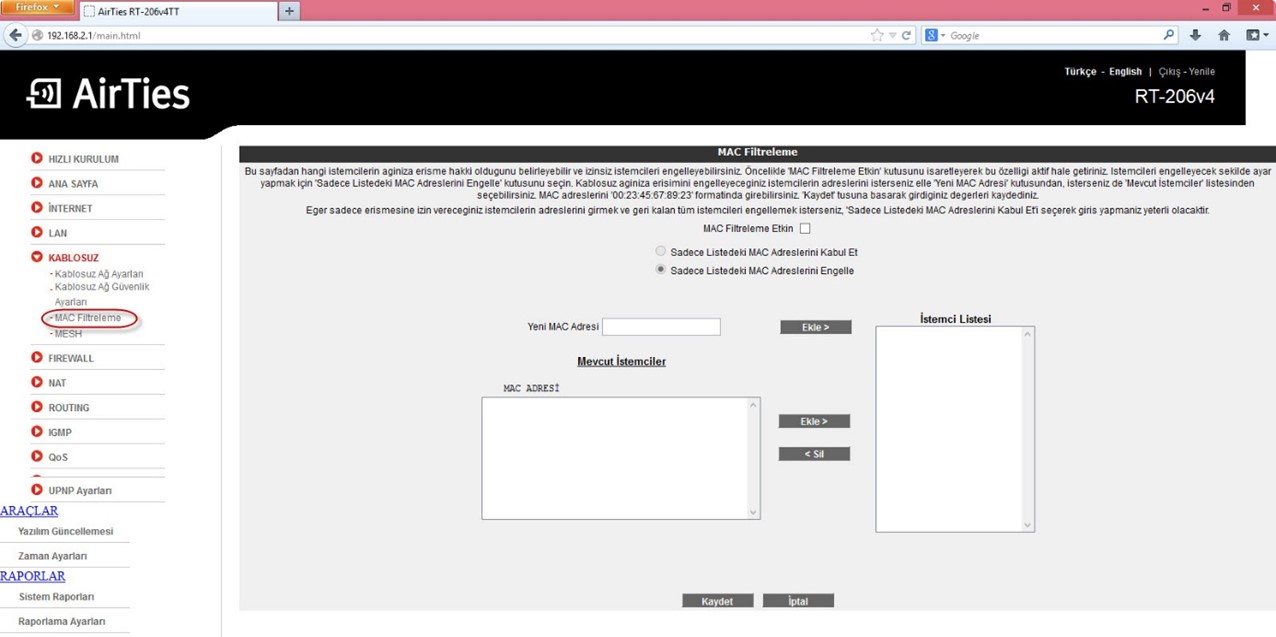1276x637 pixels.
Task: Select 'Sadece Listedeki MAC Adreslerini Engelle' radio
Action: (x=660, y=270)
